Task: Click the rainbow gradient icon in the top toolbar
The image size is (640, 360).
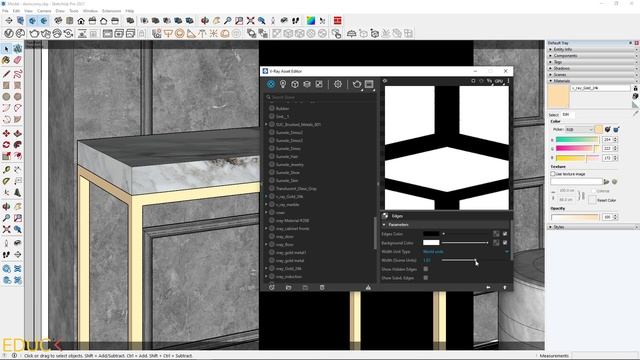Action: [311, 20]
